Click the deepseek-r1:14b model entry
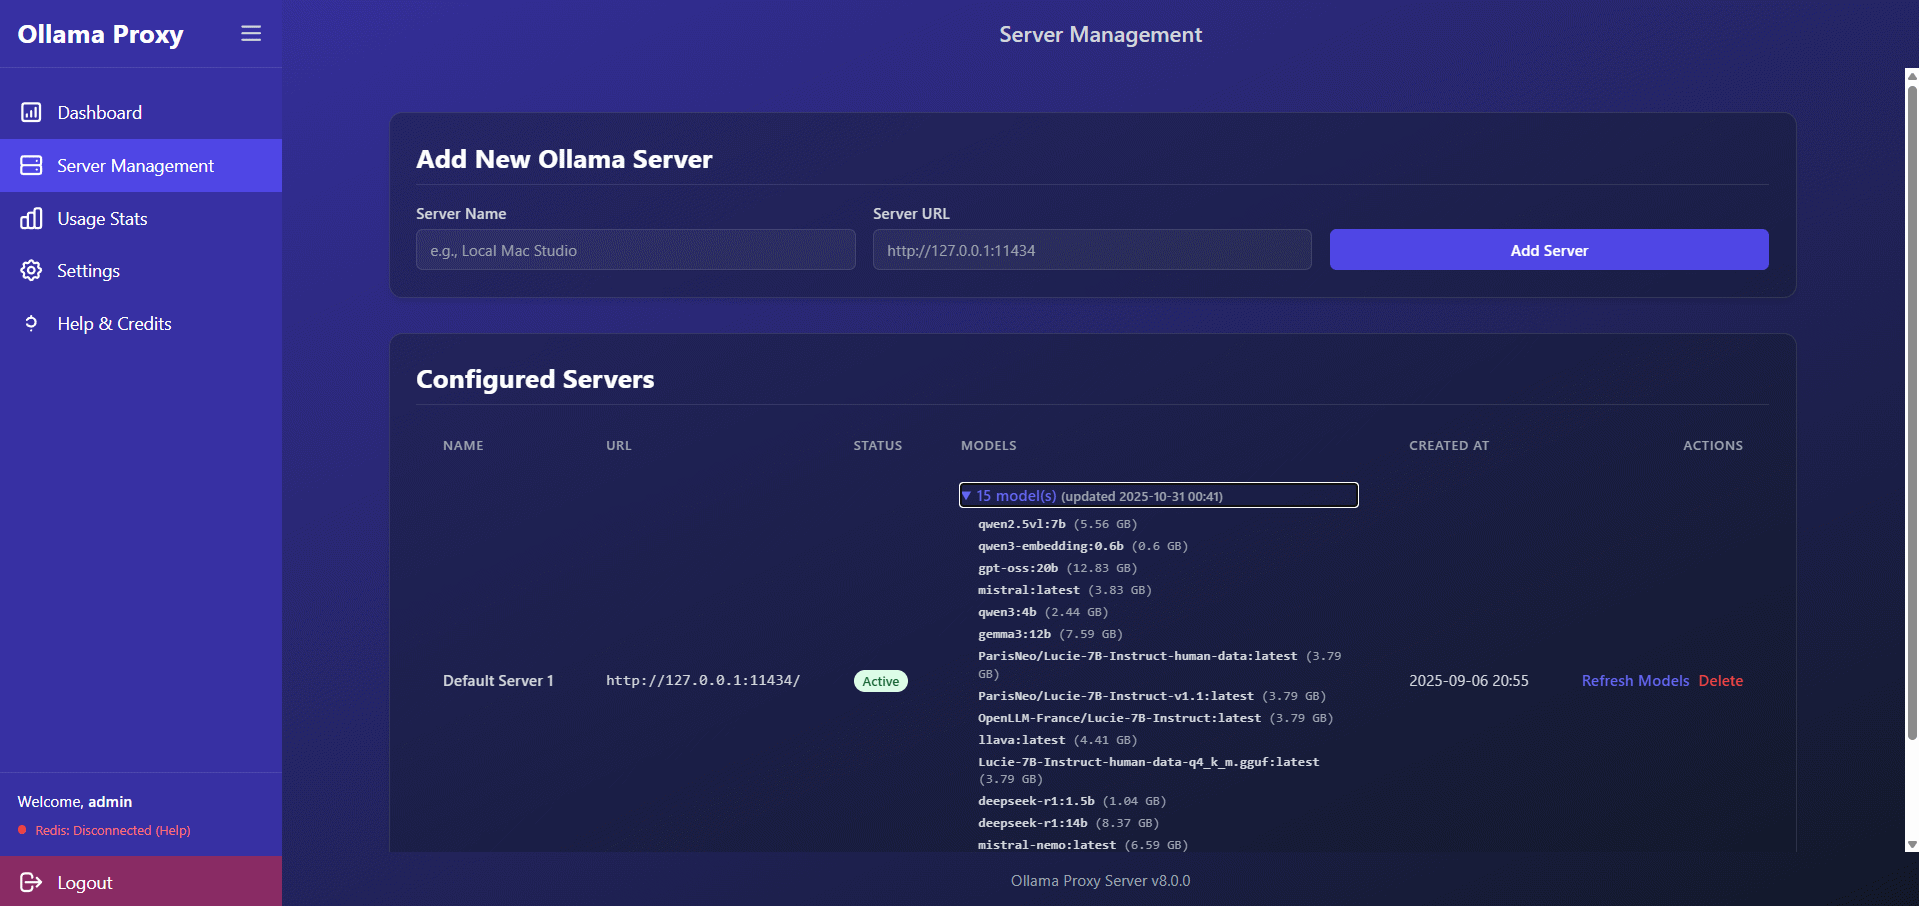The image size is (1919, 906). [x=1068, y=823]
